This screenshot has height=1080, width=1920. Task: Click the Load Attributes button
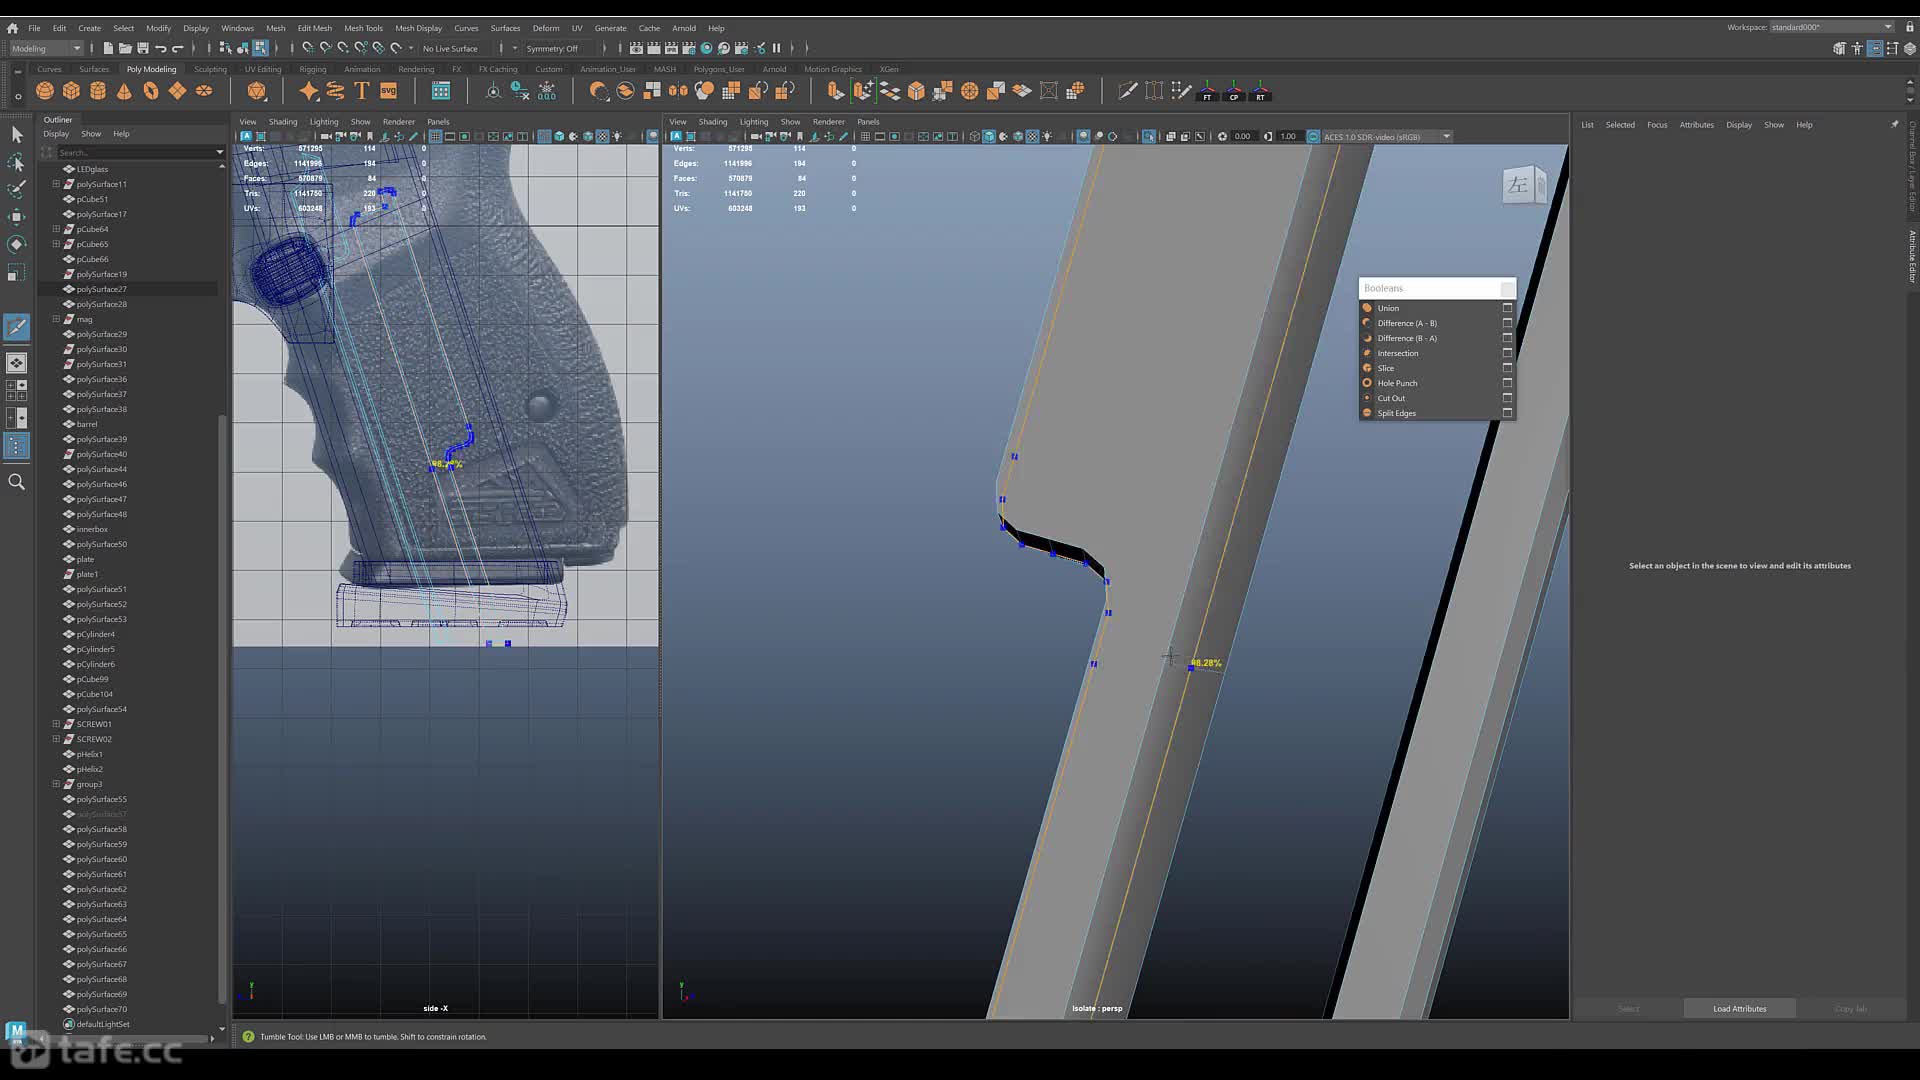(x=1739, y=1008)
